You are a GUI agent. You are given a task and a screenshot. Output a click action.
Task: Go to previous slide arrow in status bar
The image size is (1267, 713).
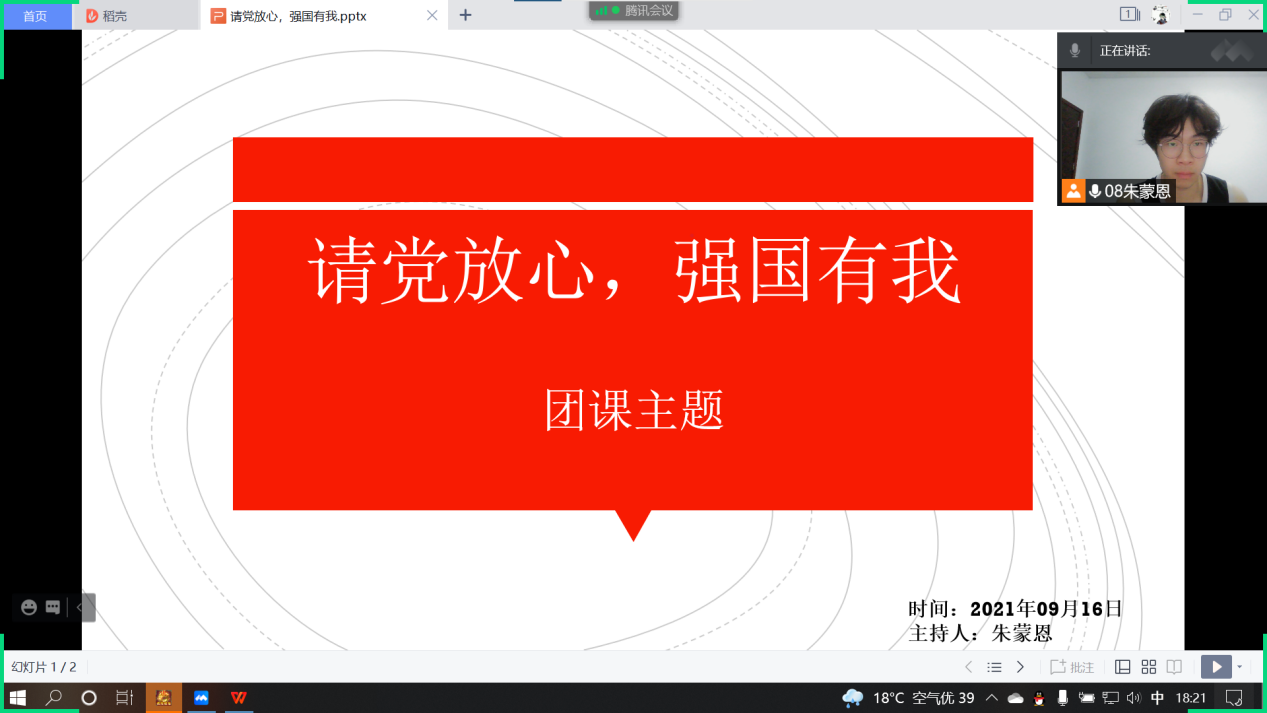coord(968,667)
